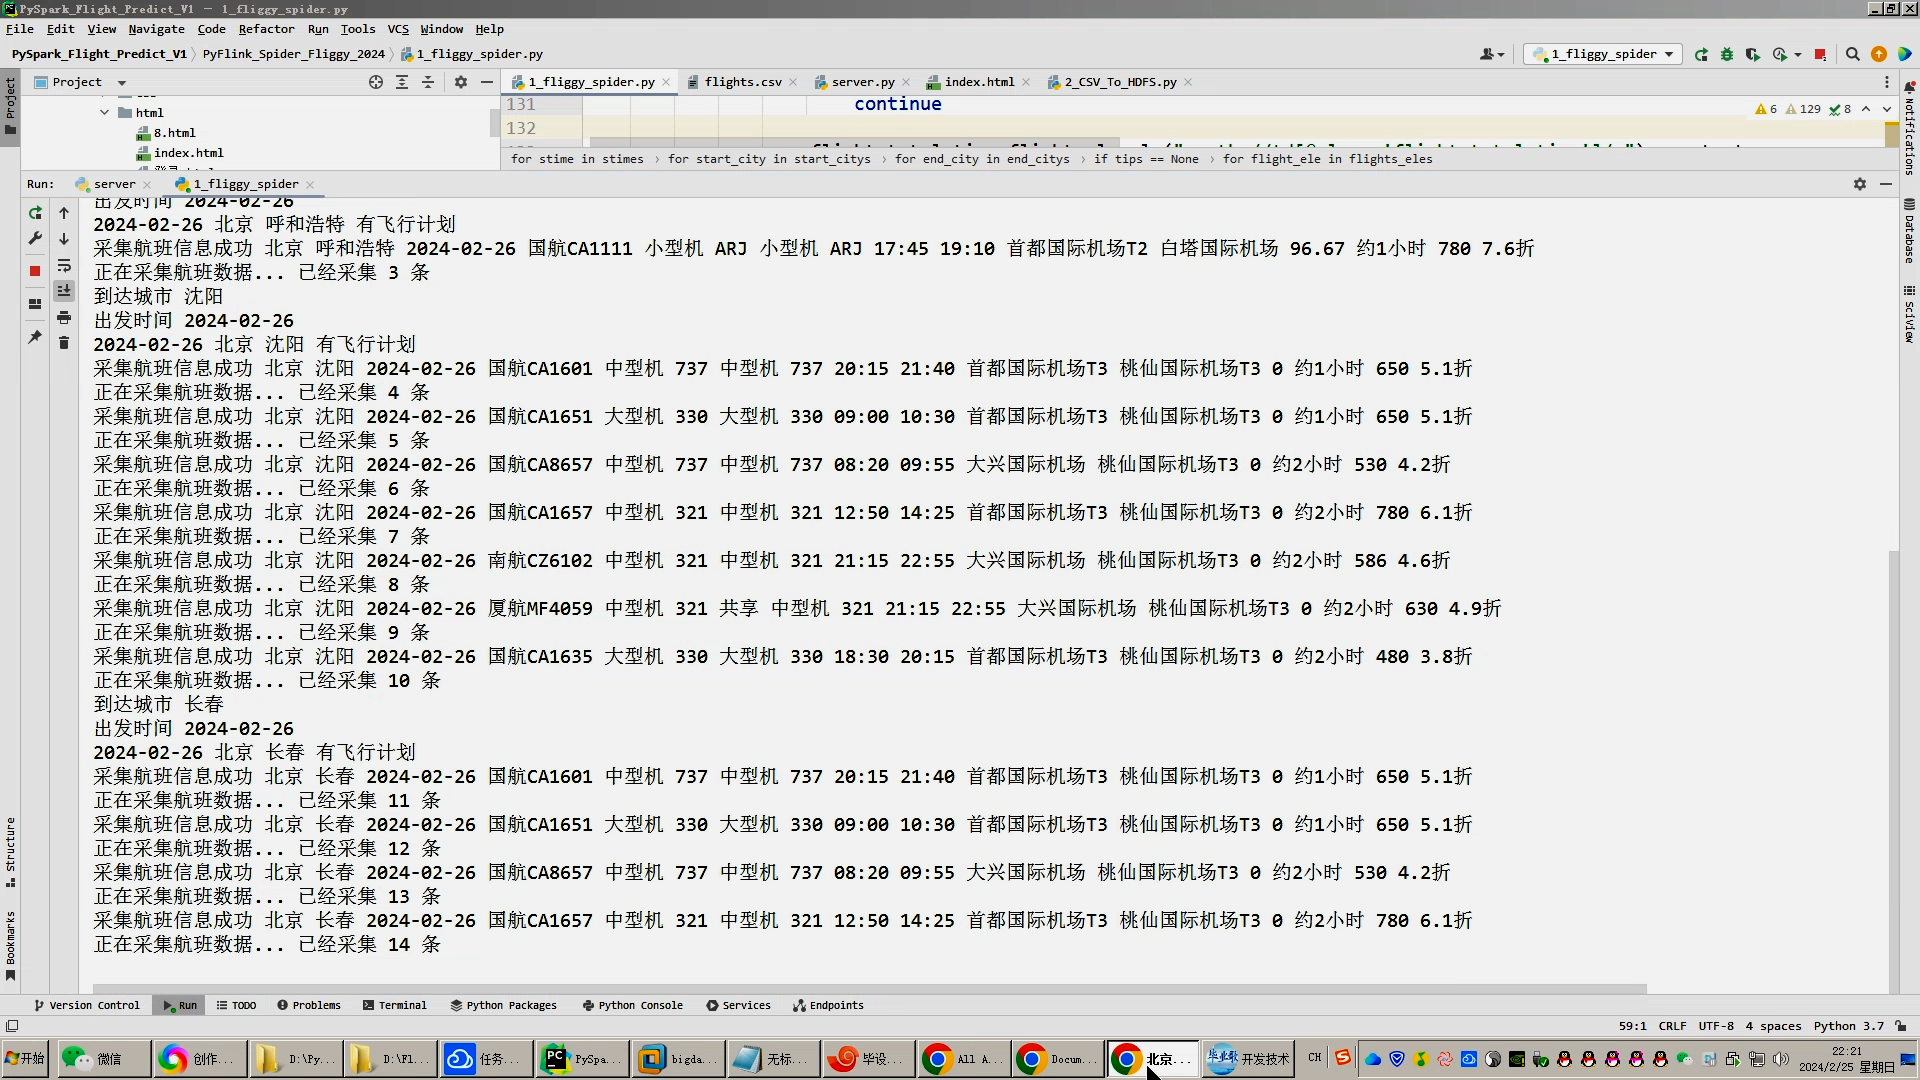Stop the running process with the red square
Viewport: 1920px width, 1080px height.
pyautogui.click(x=35, y=271)
